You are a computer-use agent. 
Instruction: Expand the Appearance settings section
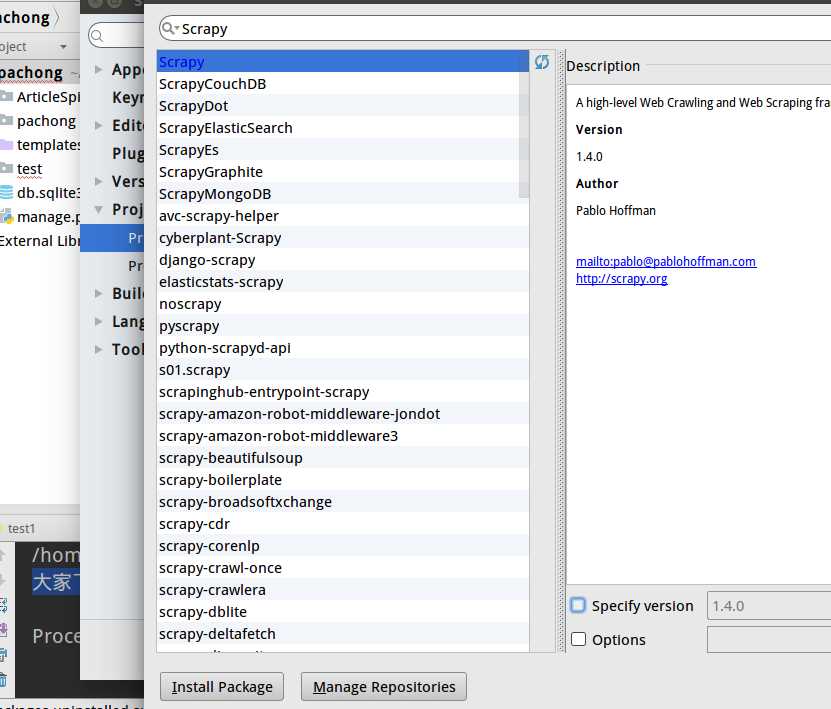point(98,69)
